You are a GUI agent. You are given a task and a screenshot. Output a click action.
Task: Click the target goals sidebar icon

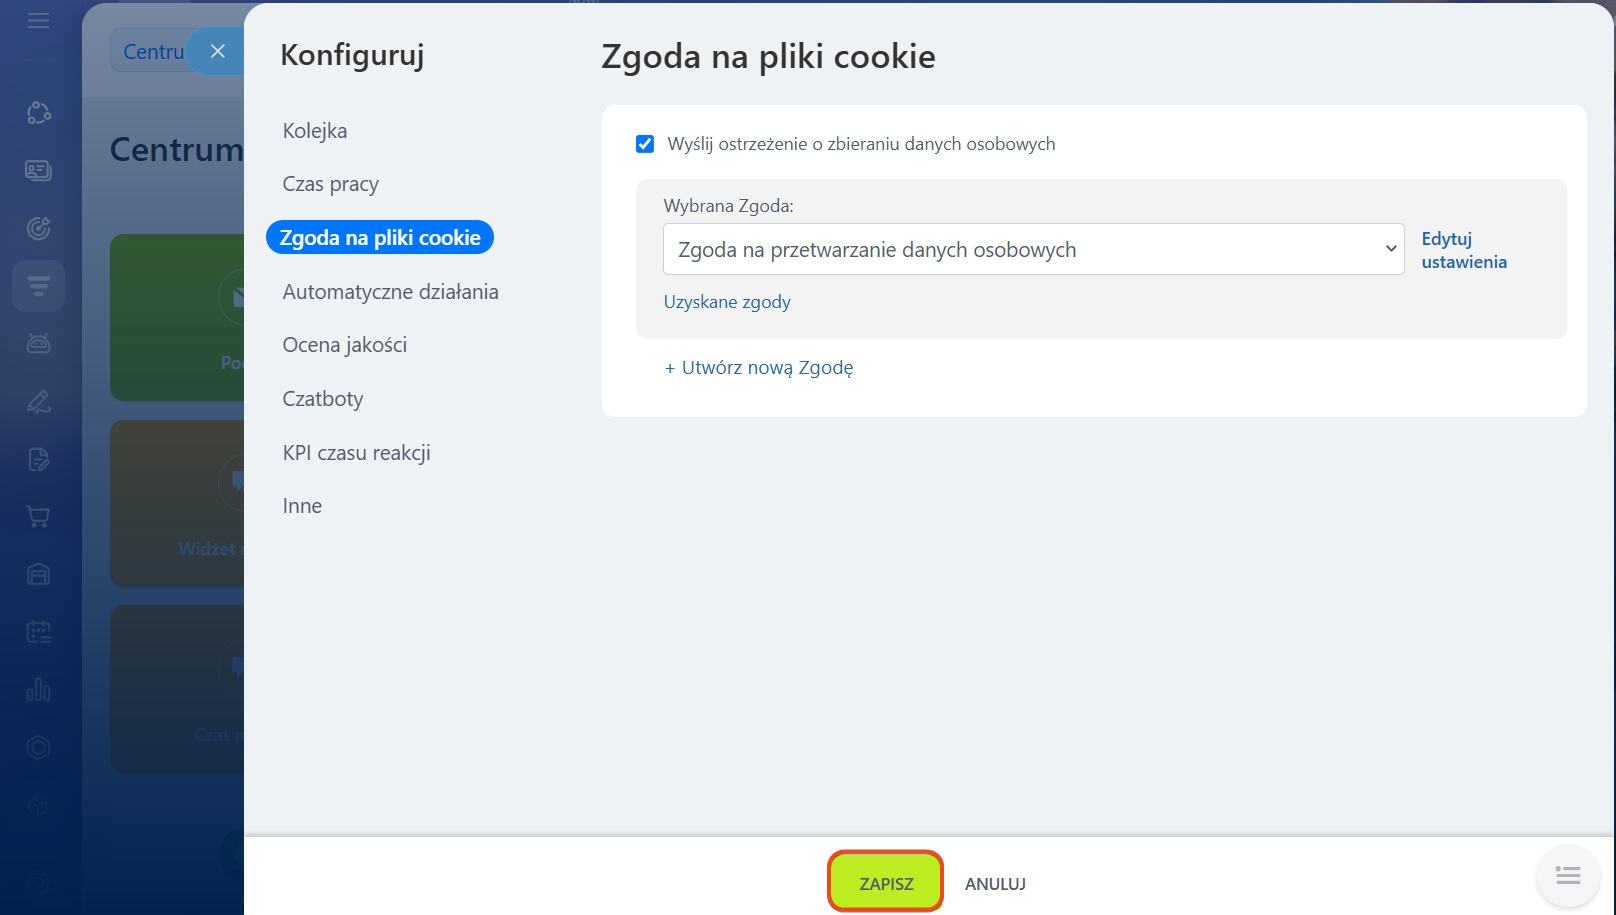[38, 229]
